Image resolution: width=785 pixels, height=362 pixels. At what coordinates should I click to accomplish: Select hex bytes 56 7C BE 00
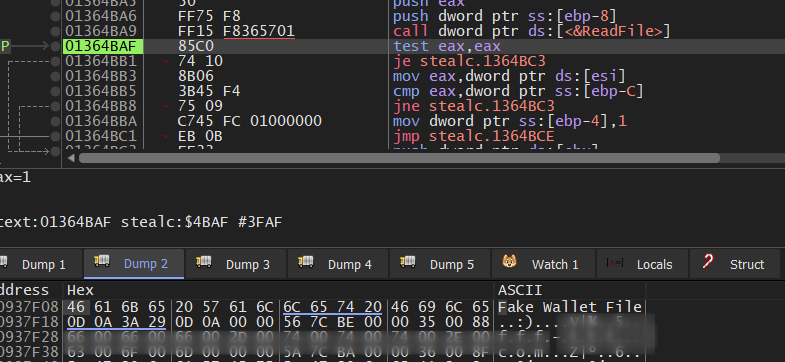[332, 322]
